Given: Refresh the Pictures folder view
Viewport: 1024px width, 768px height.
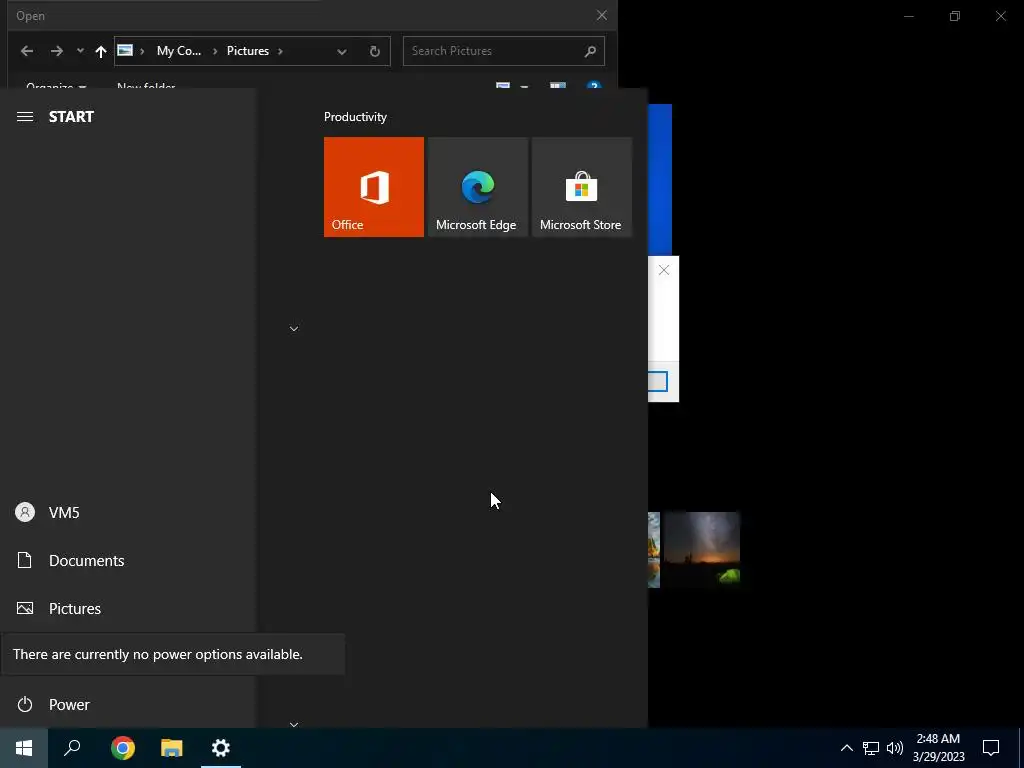Looking at the screenshot, I should click(x=375, y=52).
